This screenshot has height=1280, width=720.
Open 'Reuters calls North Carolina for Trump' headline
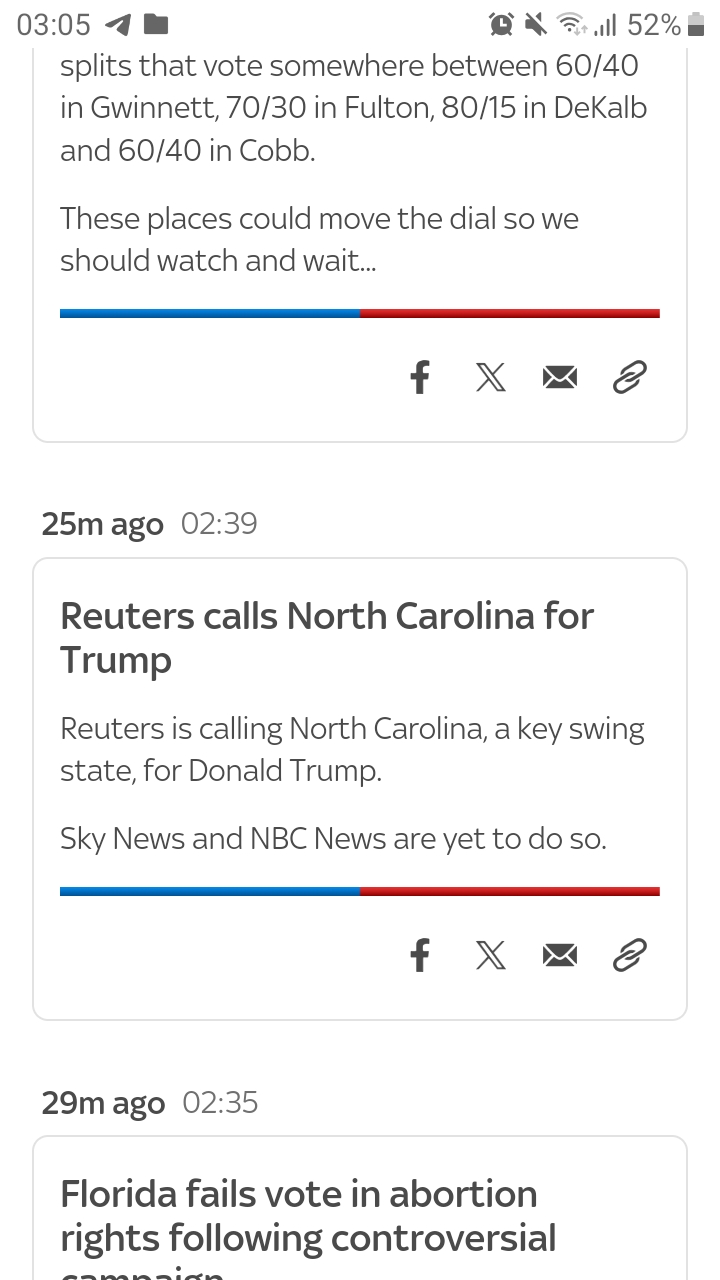click(x=326, y=637)
